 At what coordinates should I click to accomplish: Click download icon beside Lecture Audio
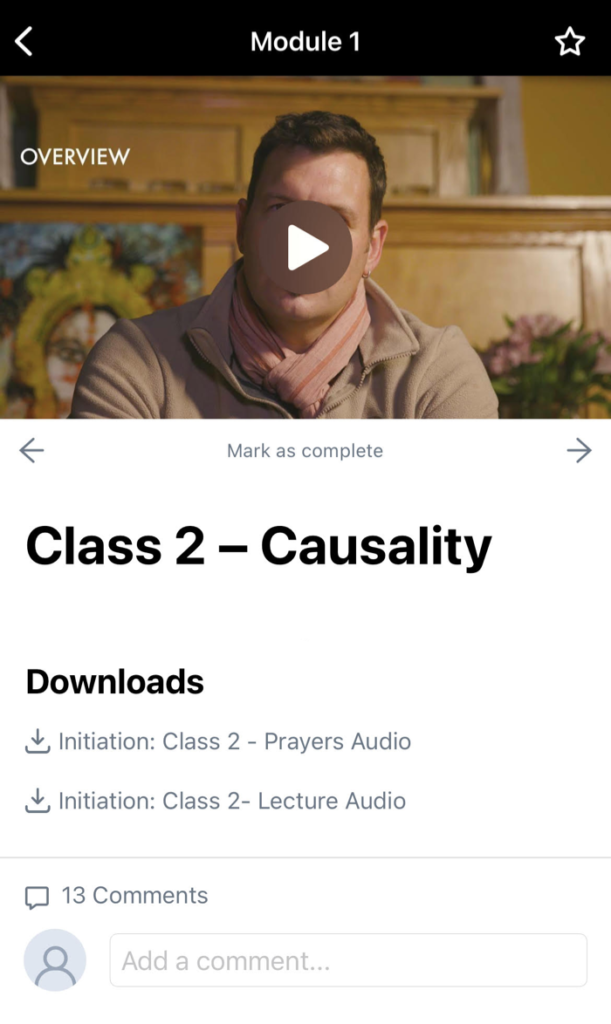point(38,801)
